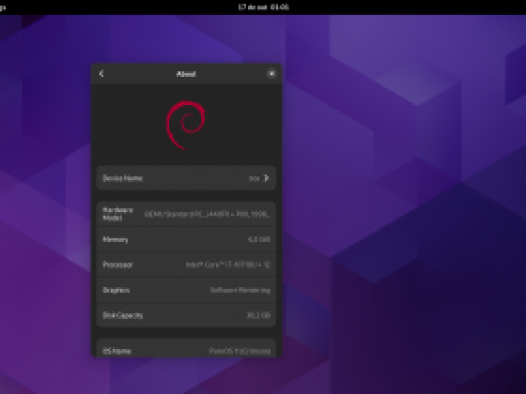Viewport: 526px width, 394px height.
Task: Click the OS Name row
Action: [x=186, y=348]
